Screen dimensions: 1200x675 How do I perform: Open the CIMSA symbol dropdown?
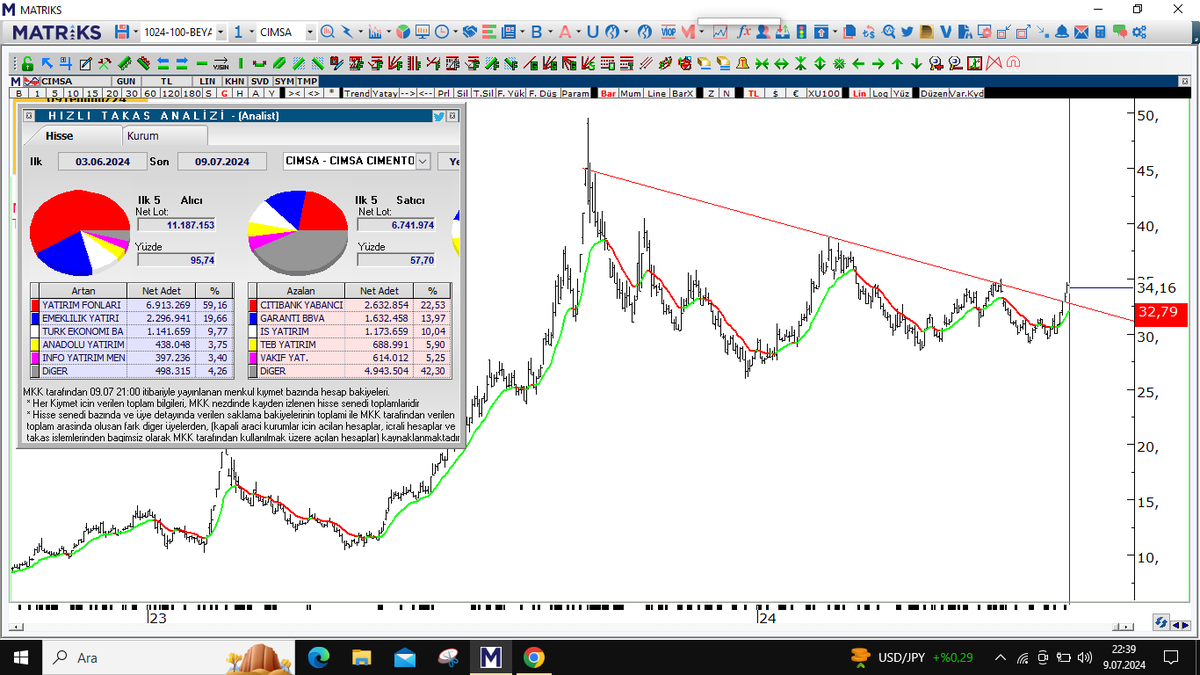pyautogui.click(x=310, y=32)
